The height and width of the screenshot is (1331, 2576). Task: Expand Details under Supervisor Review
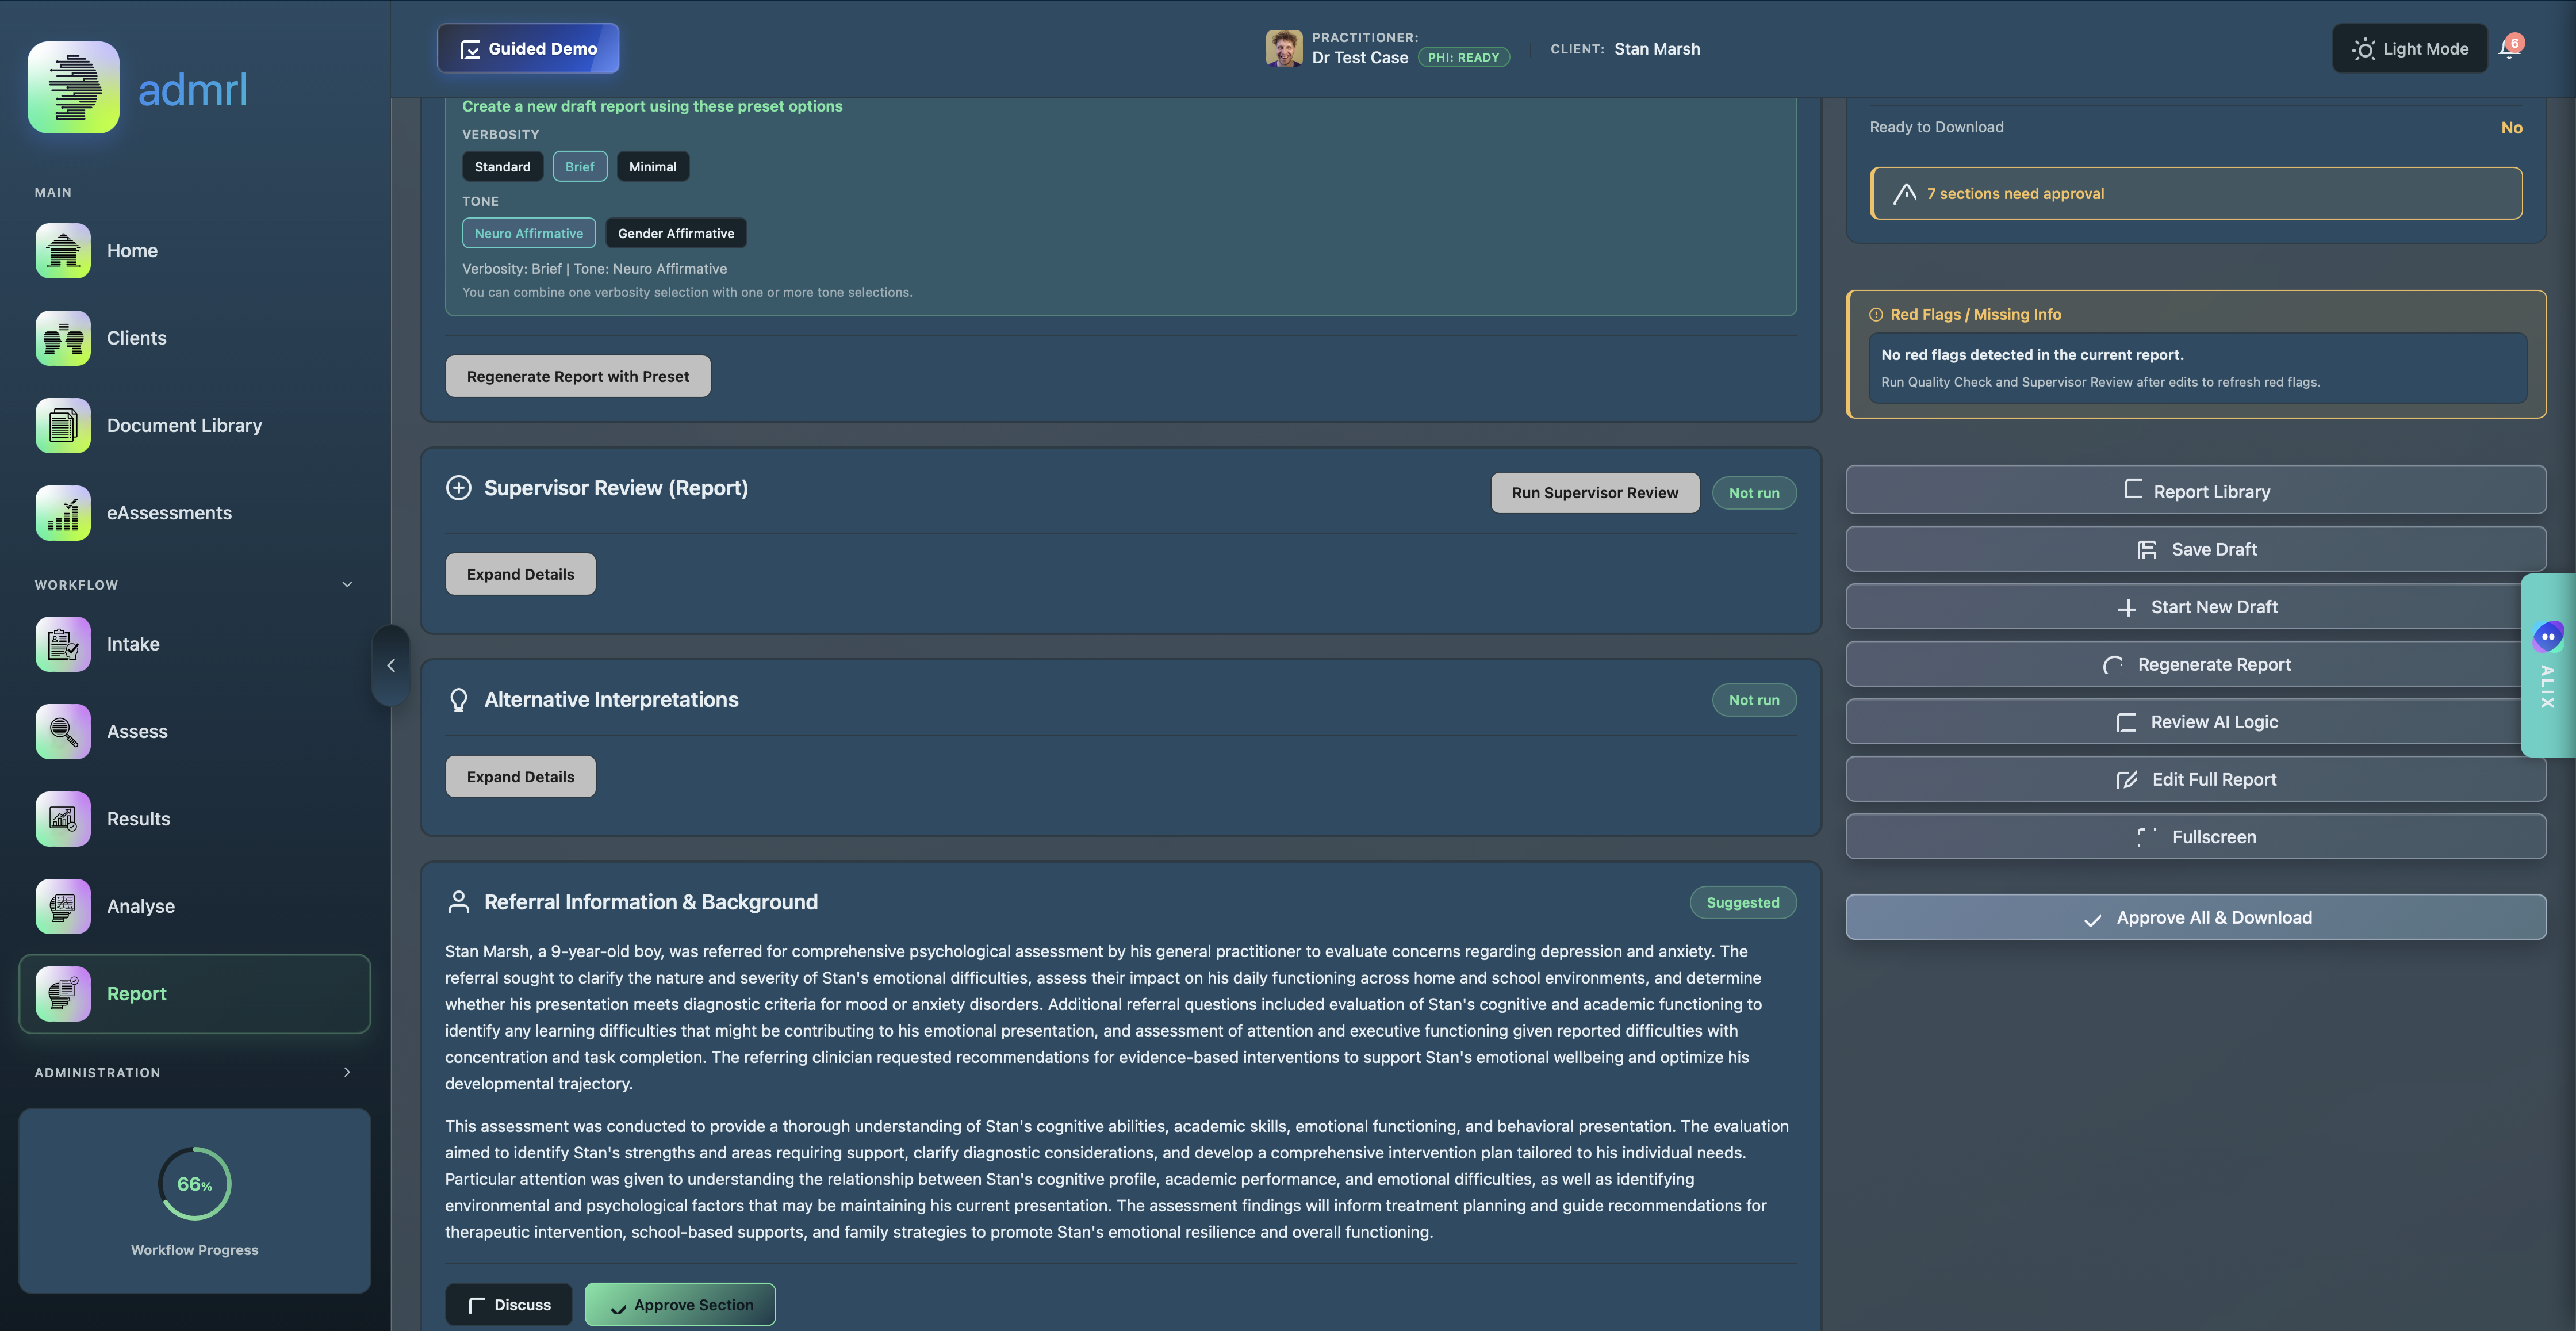click(x=520, y=573)
